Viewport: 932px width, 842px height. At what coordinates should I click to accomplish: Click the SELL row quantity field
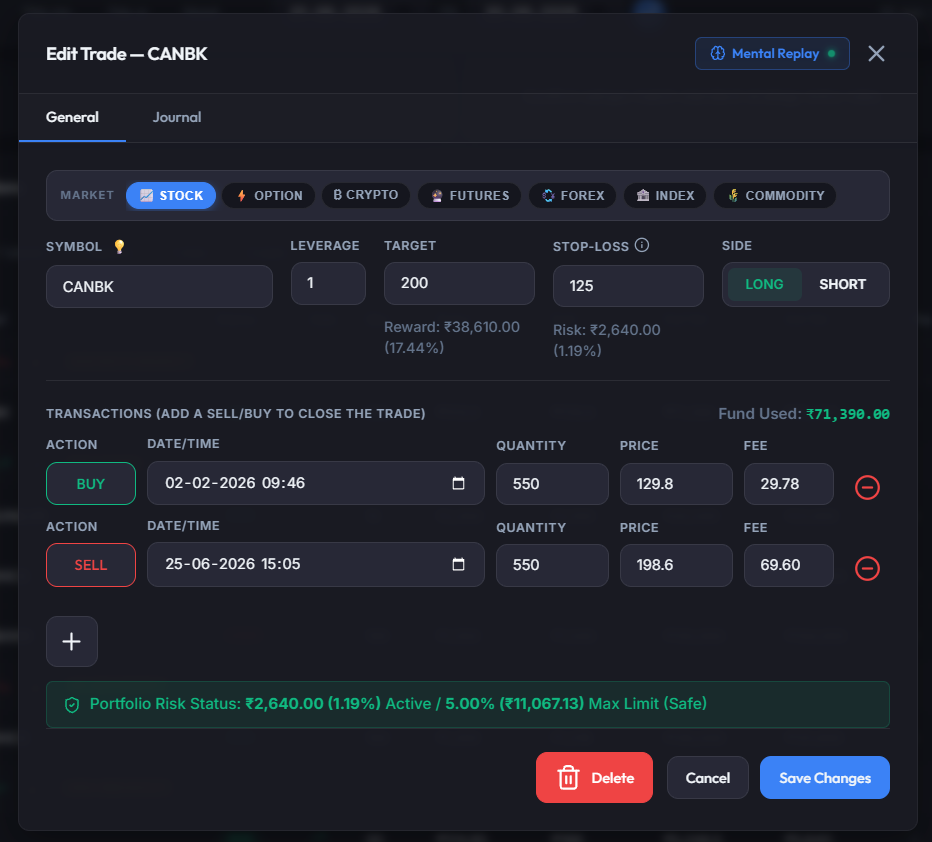click(x=552, y=565)
